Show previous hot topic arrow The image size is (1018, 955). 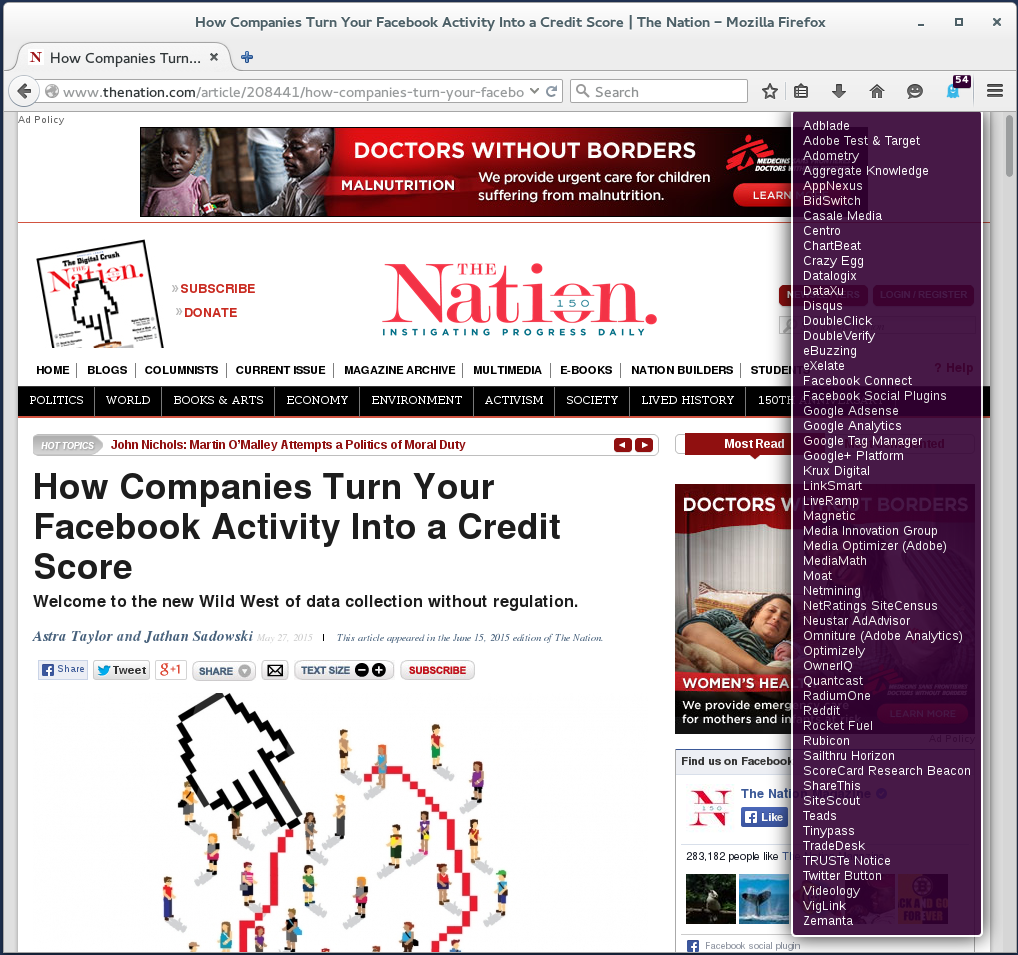tap(623, 445)
